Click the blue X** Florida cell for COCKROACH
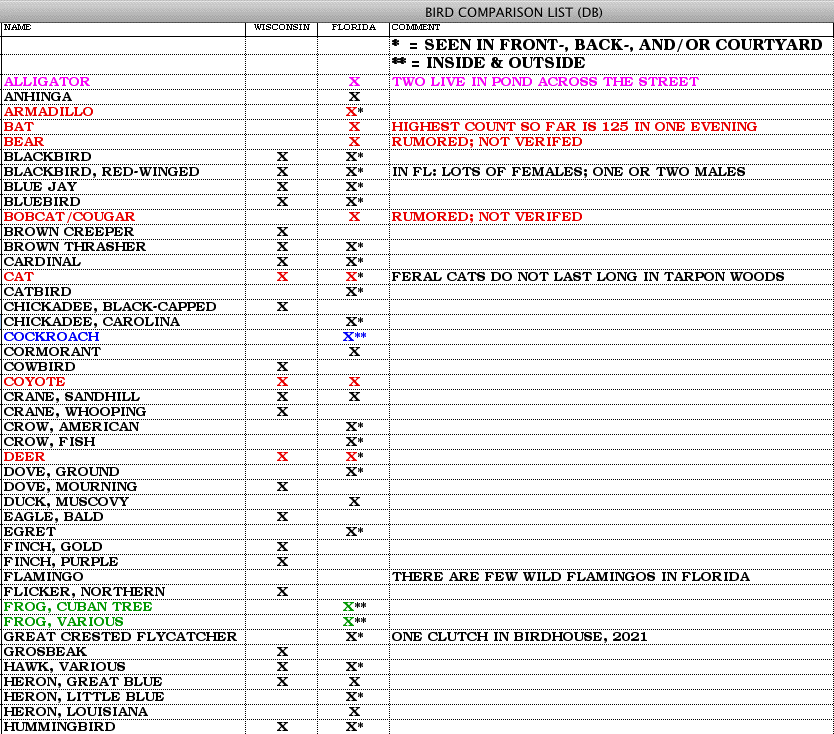Image resolution: width=834 pixels, height=734 pixels. coord(354,337)
